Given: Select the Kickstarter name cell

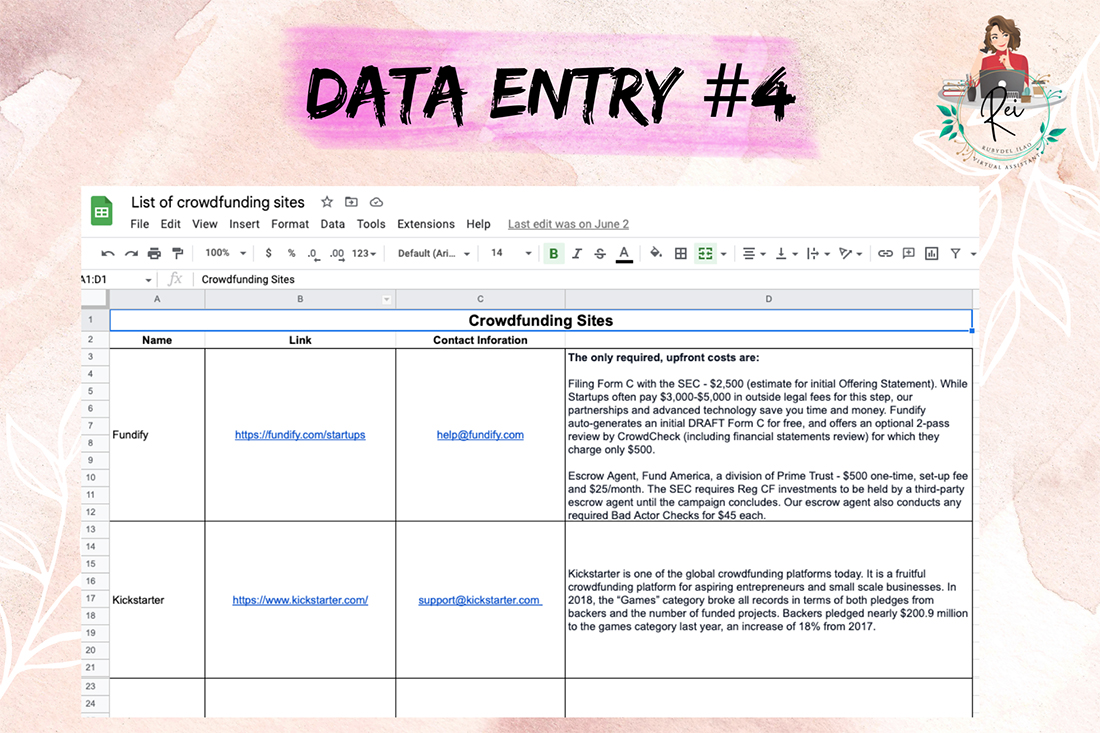Looking at the screenshot, I should pyautogui.click(x=157, y=600).
